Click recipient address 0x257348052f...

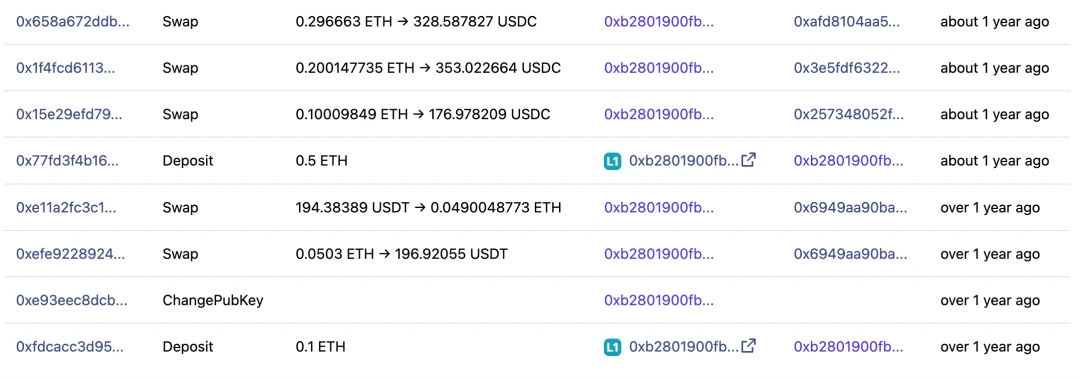849,114
